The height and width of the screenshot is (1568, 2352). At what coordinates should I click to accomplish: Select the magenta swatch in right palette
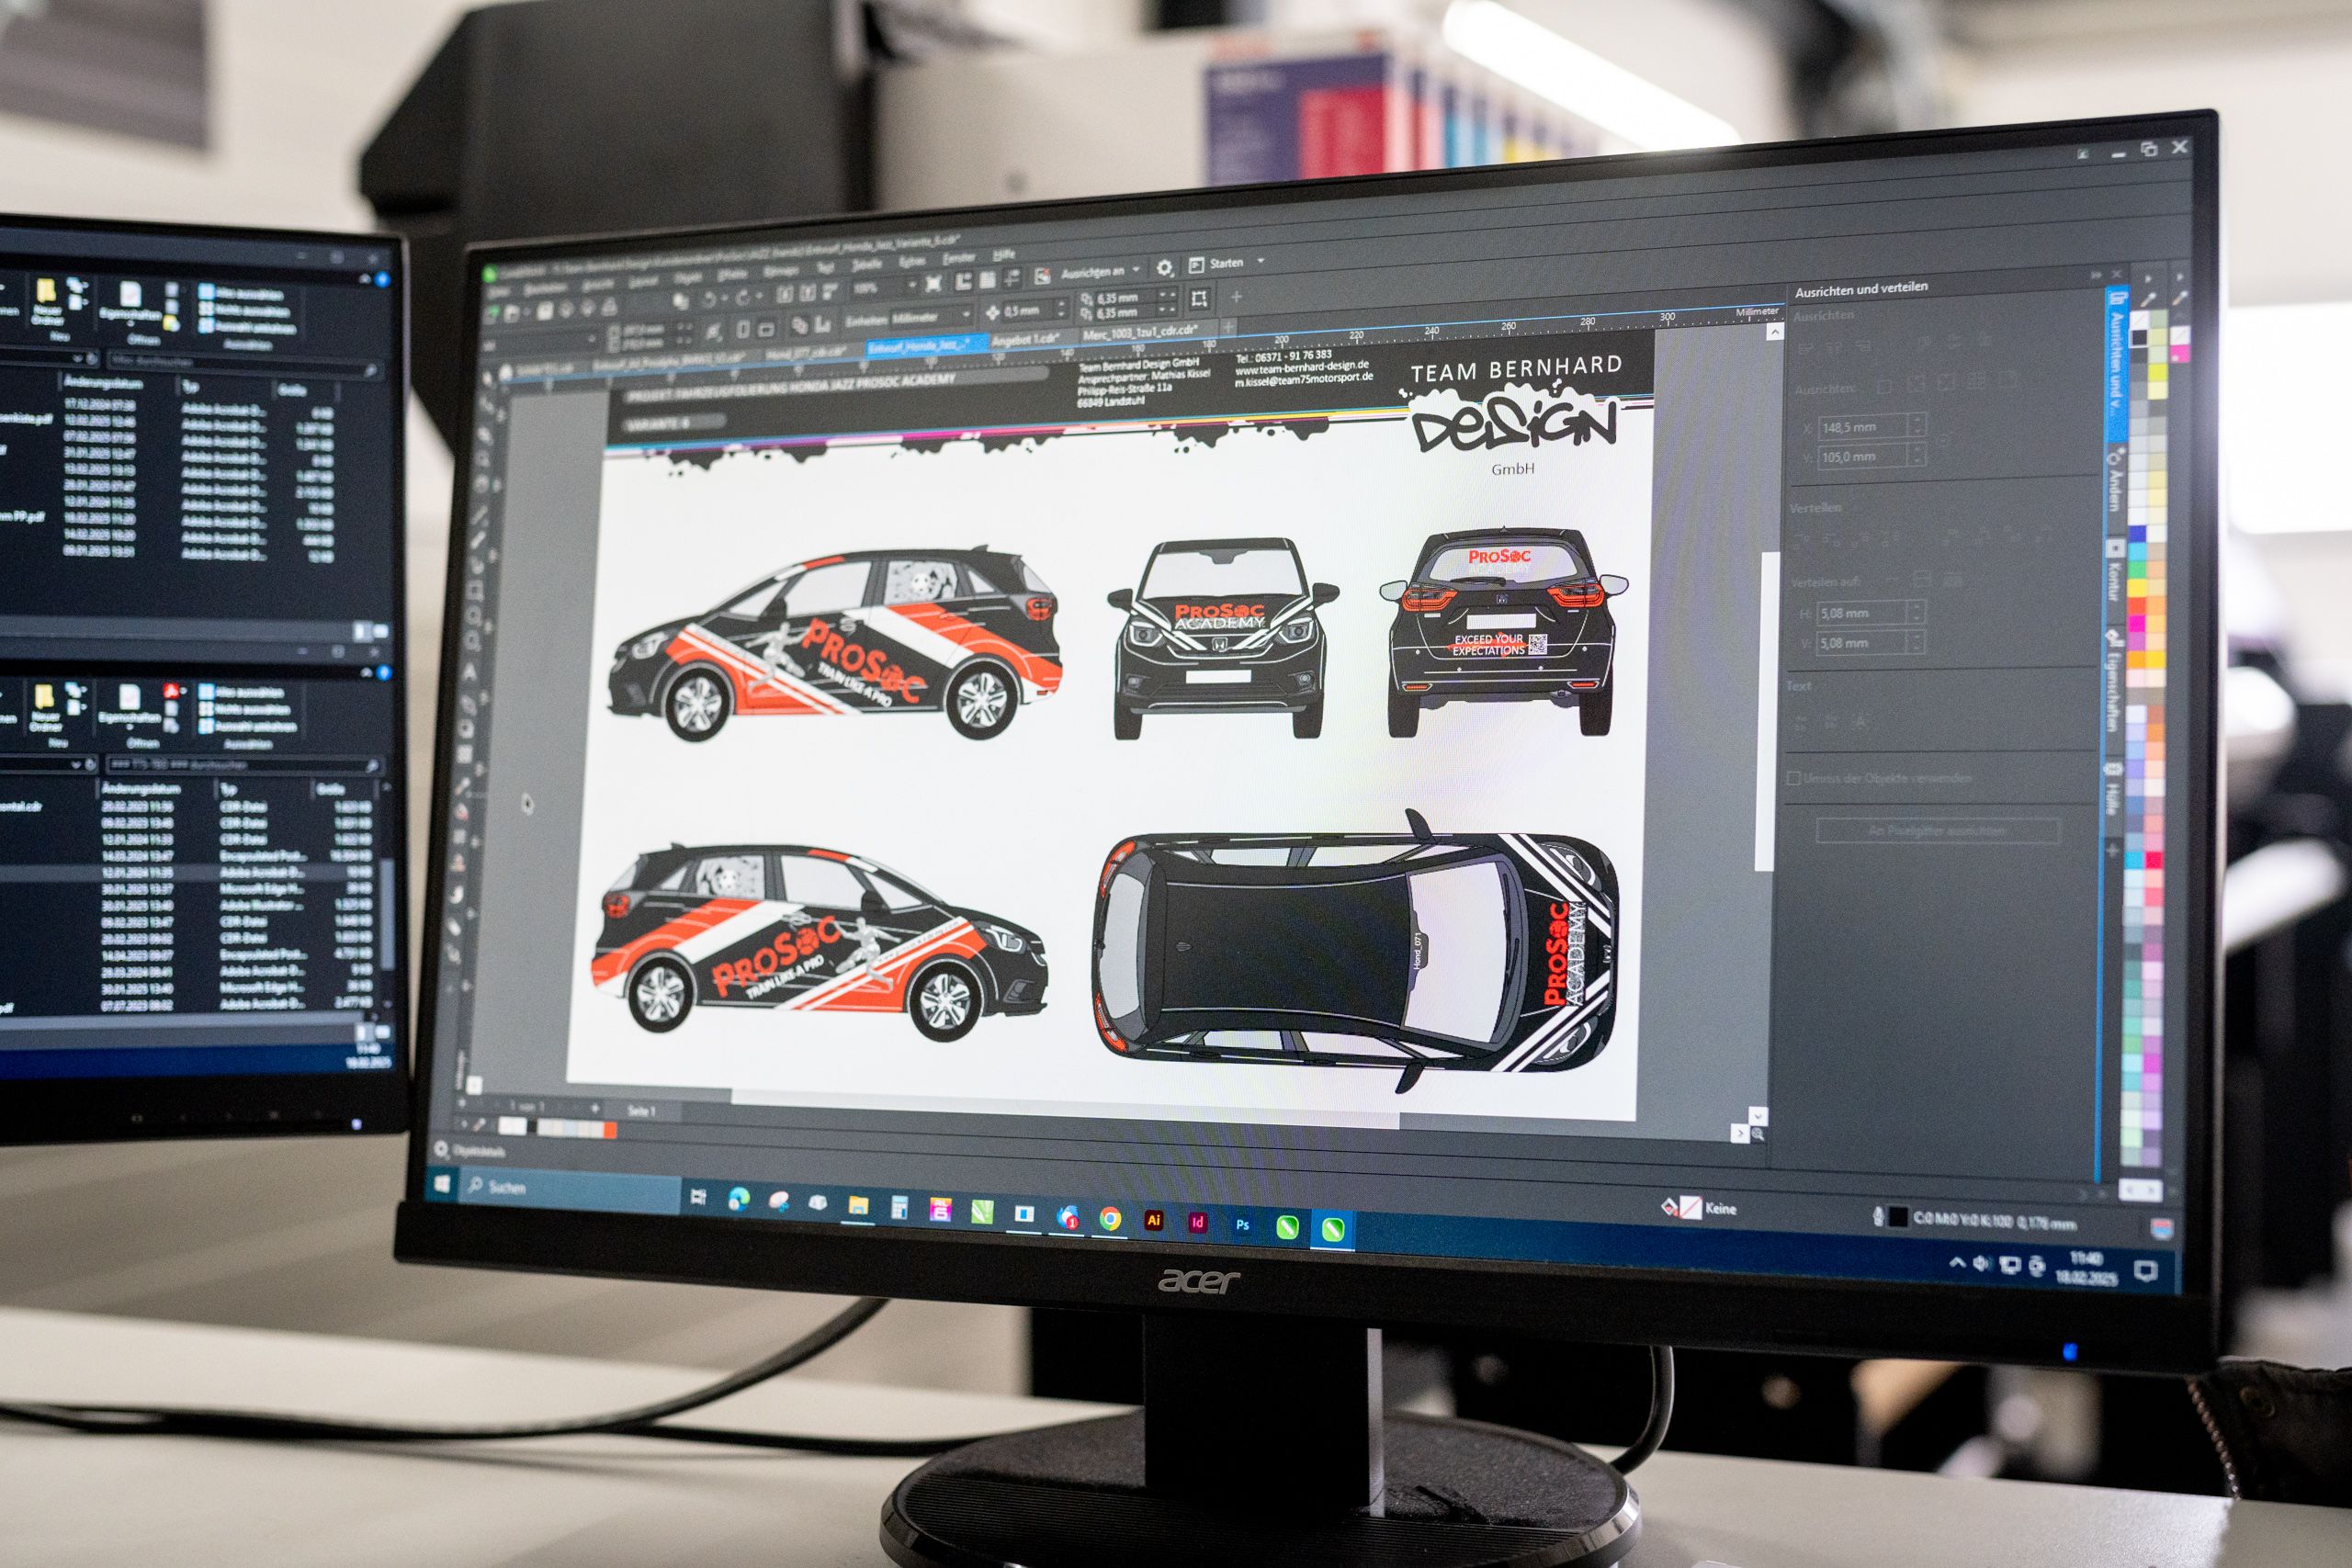[x=2180, y=352]
